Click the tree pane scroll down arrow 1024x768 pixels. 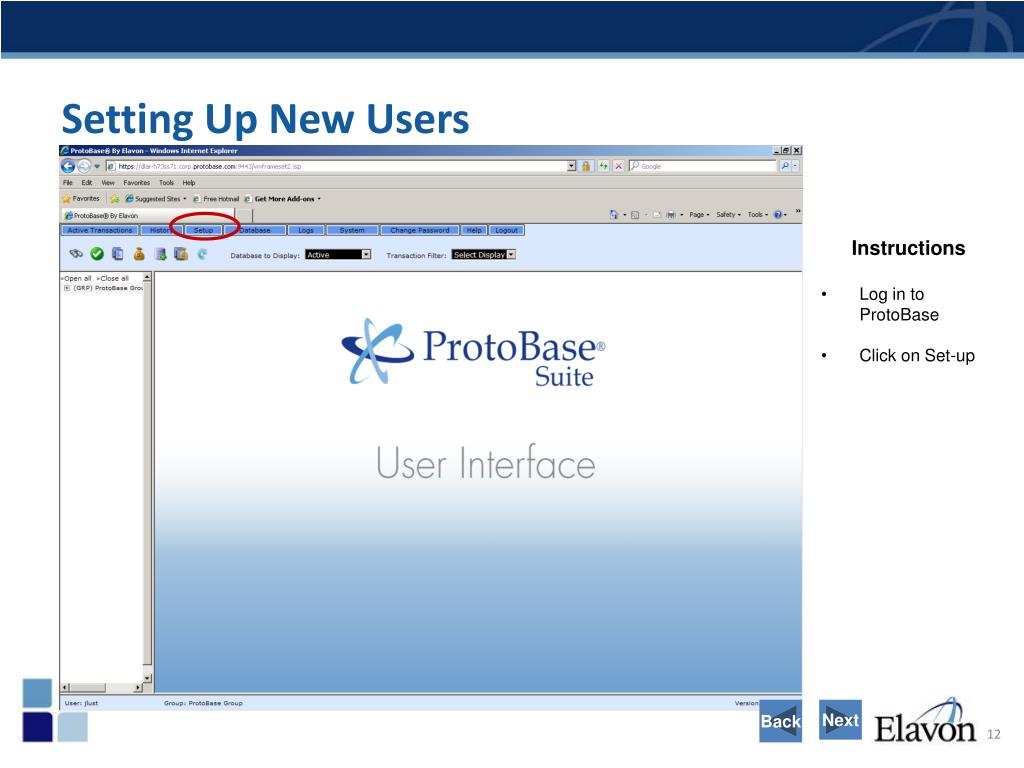coord(147,678)
